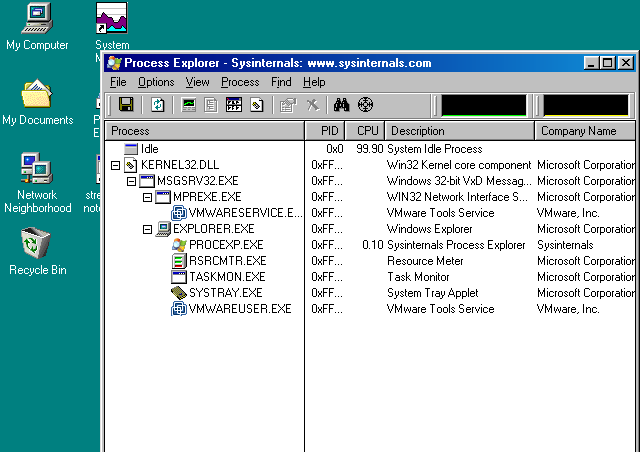Viewport: 640px width, 452px height.
Task: Toggle the process tree view icon
Action: (211, 105)
